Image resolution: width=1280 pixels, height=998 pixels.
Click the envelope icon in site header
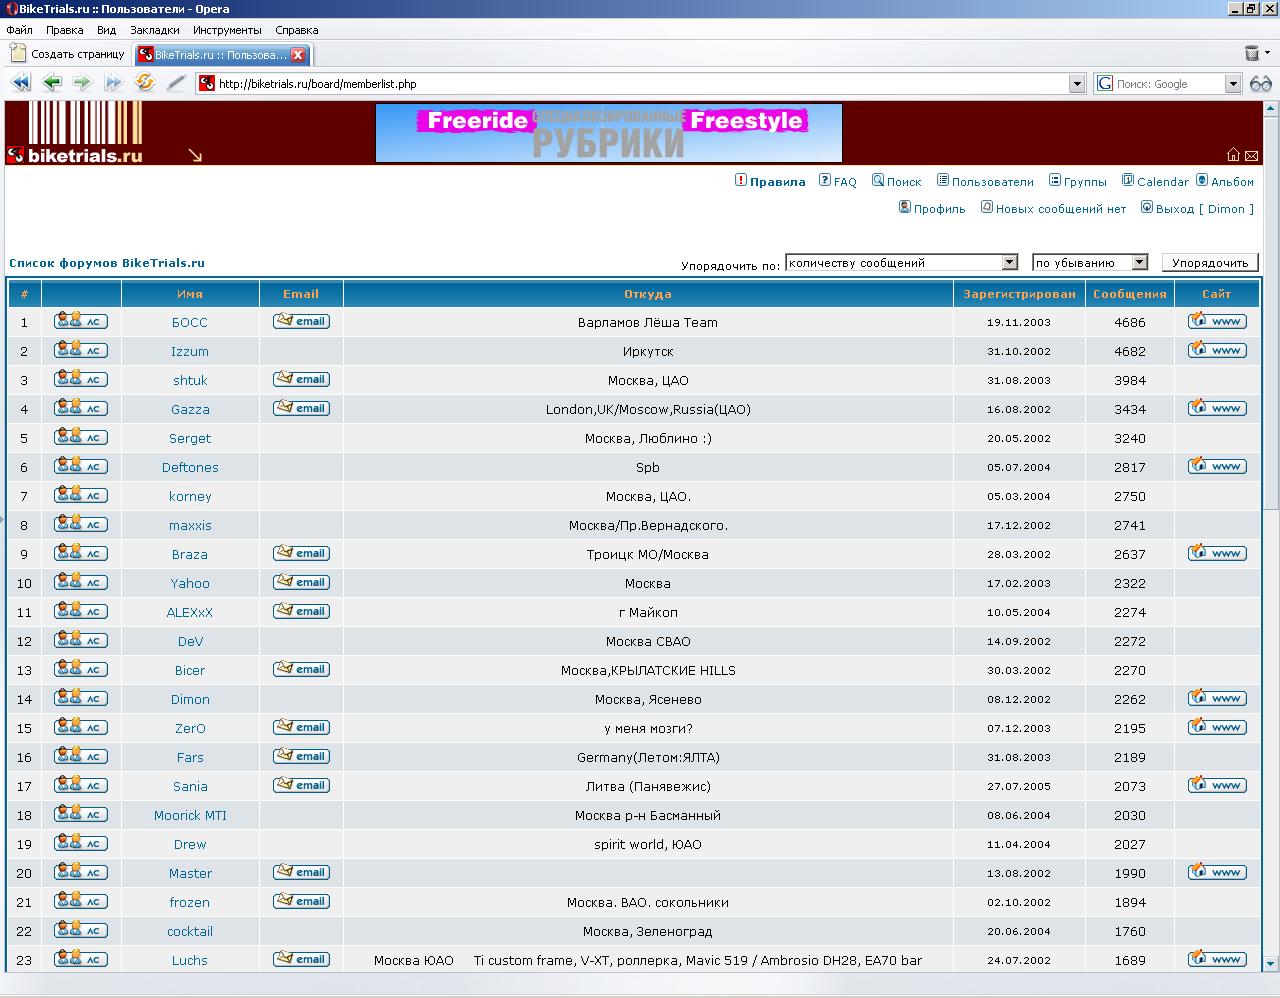(x=1251, y=155)
